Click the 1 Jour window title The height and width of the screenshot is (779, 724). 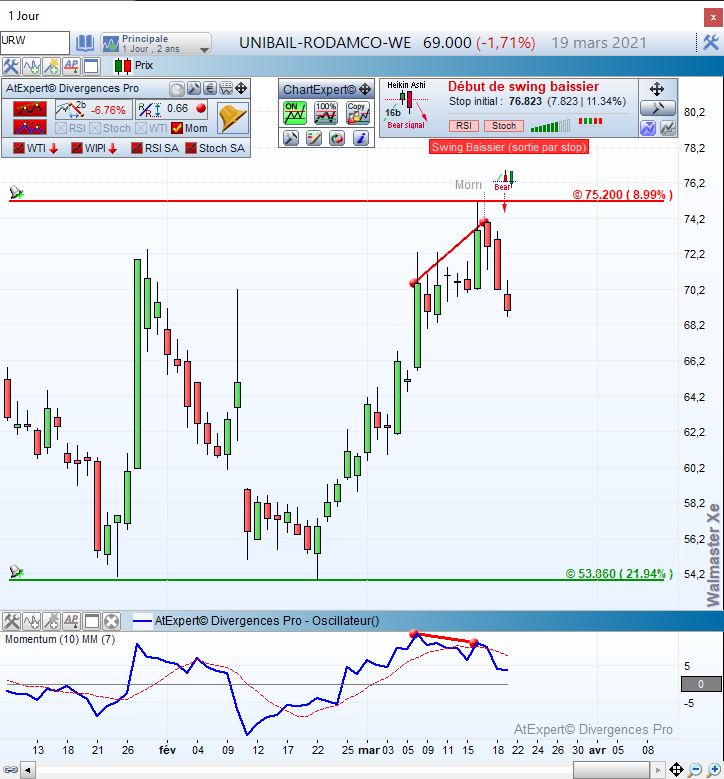pos(23,16)
